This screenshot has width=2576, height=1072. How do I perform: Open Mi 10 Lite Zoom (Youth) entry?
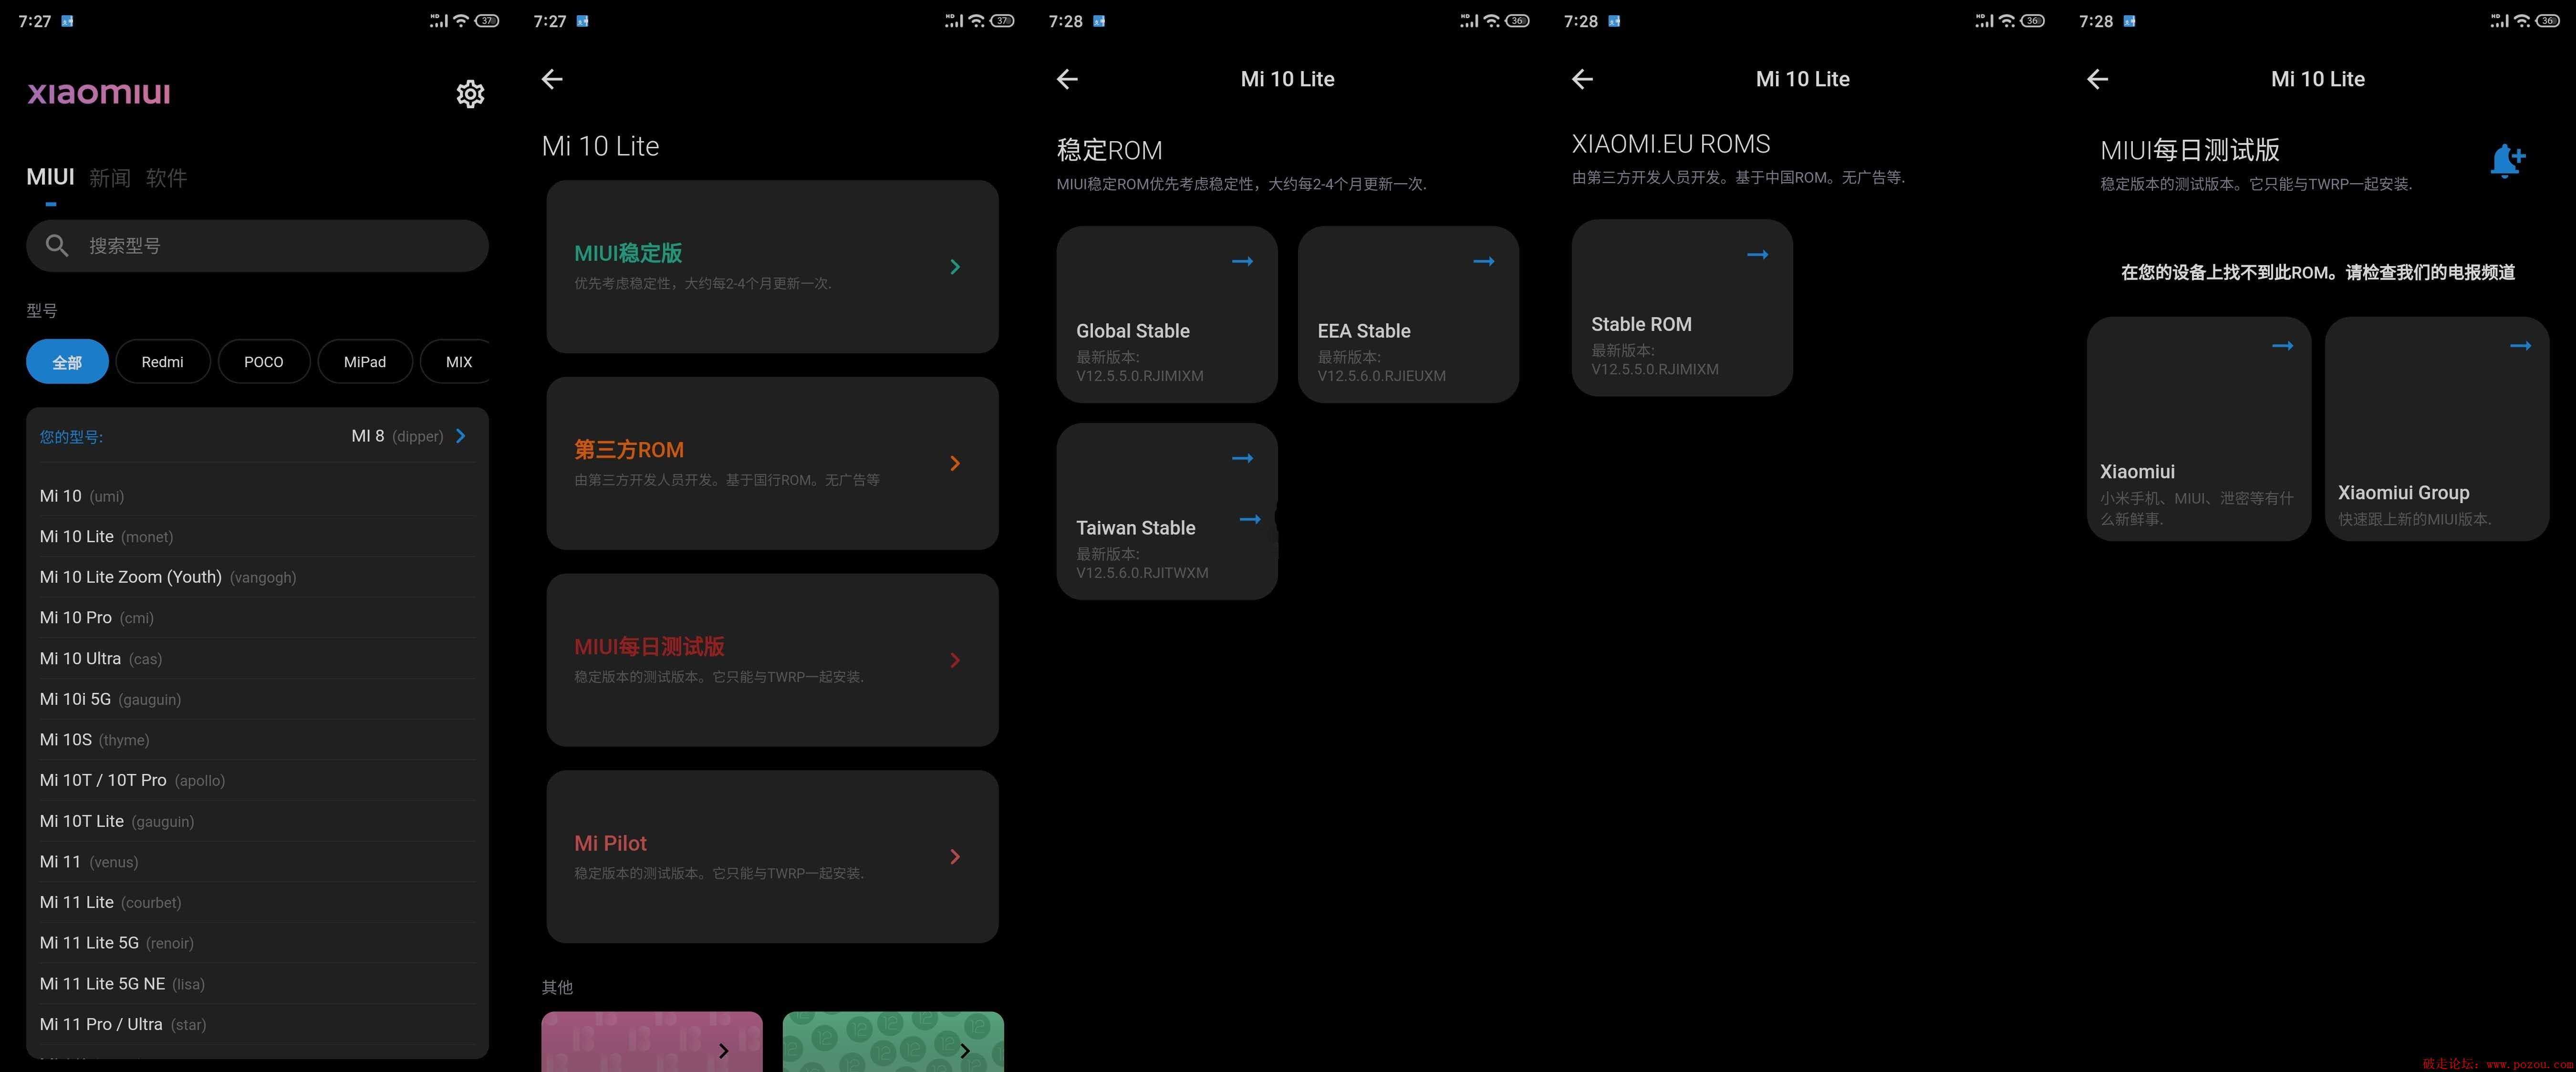(x=257, y=577)
